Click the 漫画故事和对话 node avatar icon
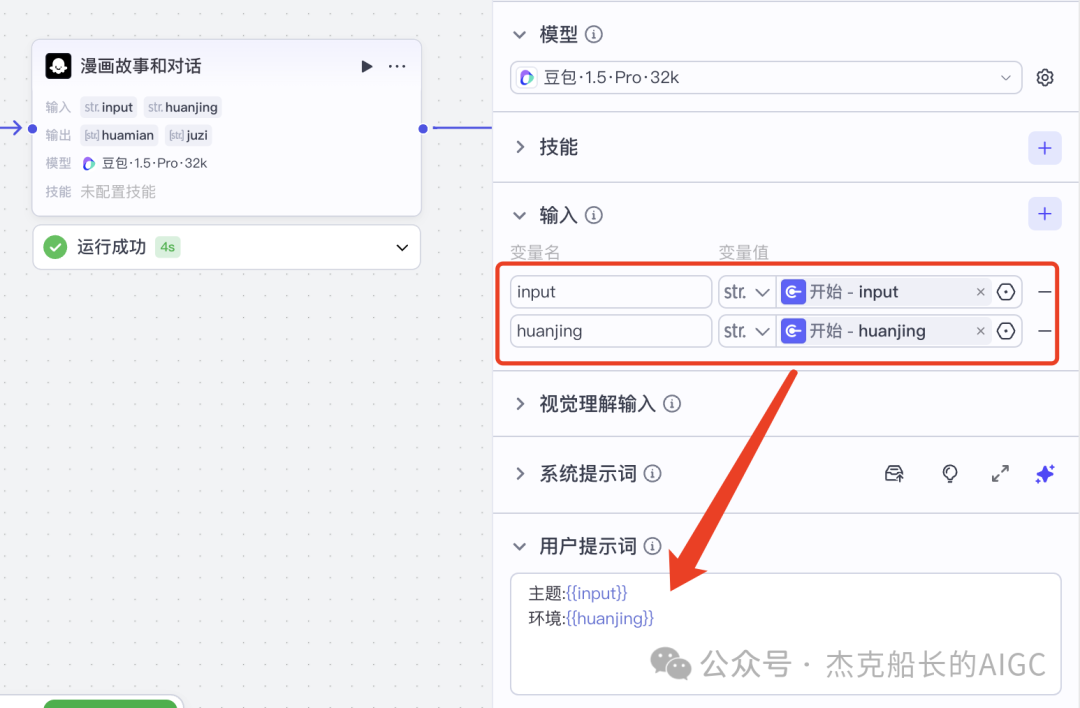Image resolution: width=1080 pixels, height=708 pixels. pyautogui.click(x=58, y=66)
